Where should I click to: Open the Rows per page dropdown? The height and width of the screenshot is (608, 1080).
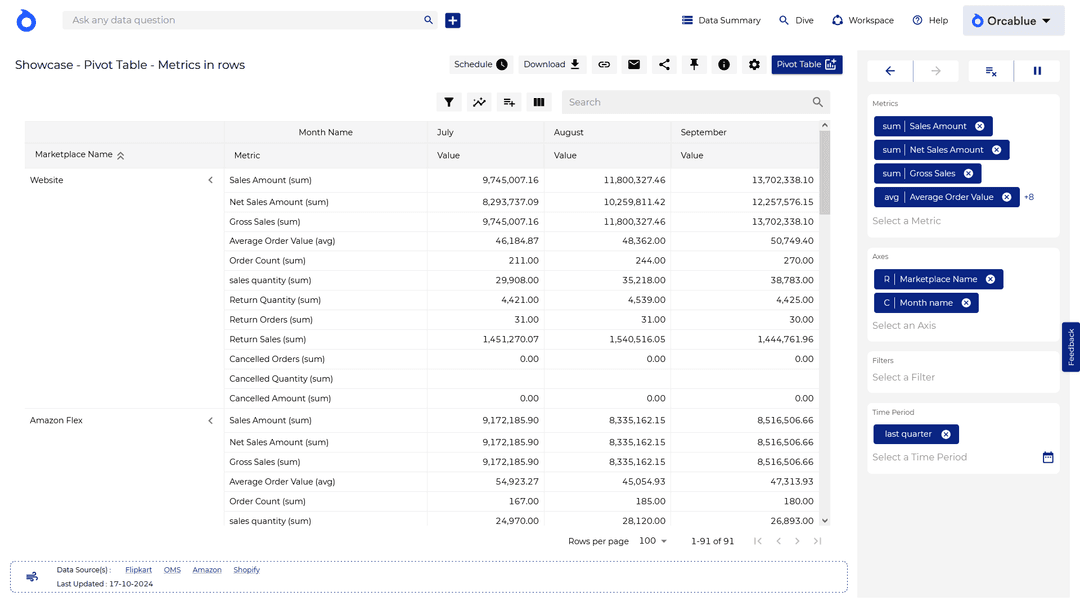pos(653,540)
